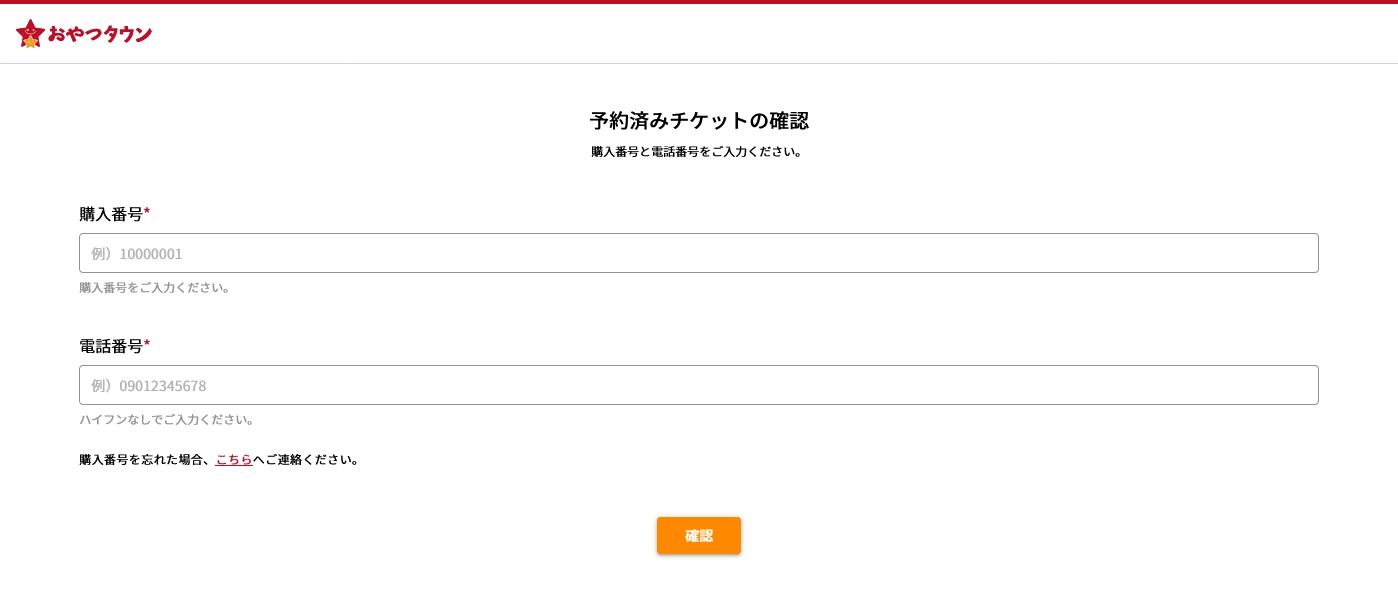Click helper text 購入番号をご入力ください below first field
The height and width of the screenshot is (594, 1398).
click(155, 288)
